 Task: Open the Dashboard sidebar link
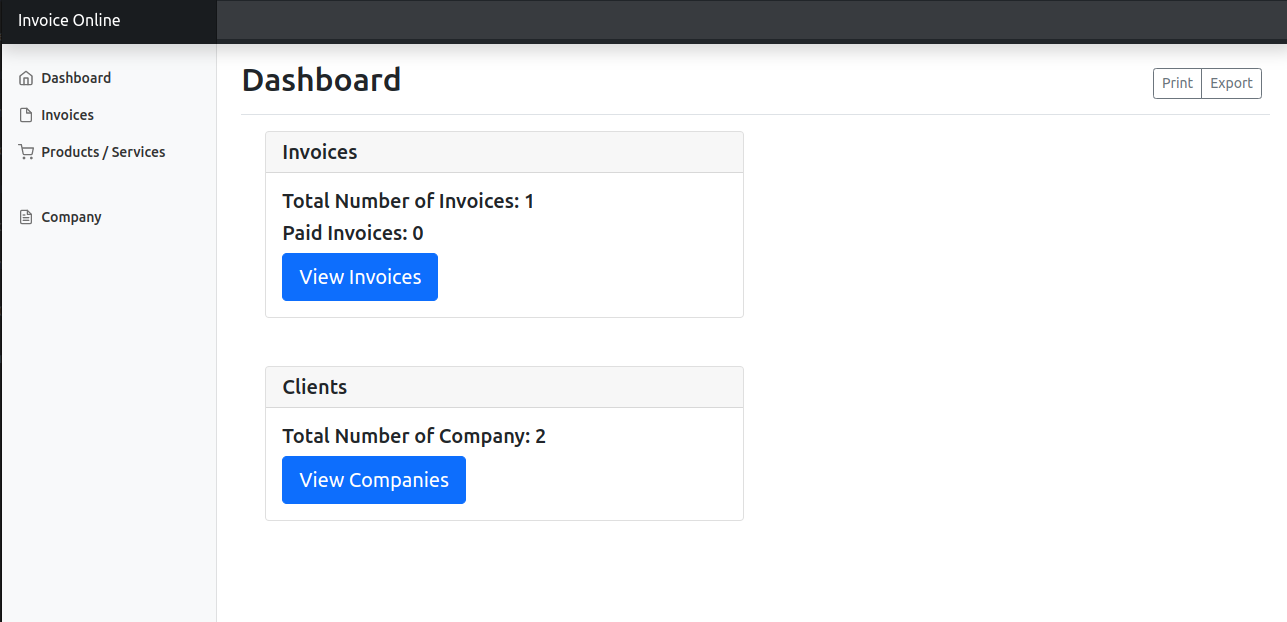coord(76,78)
